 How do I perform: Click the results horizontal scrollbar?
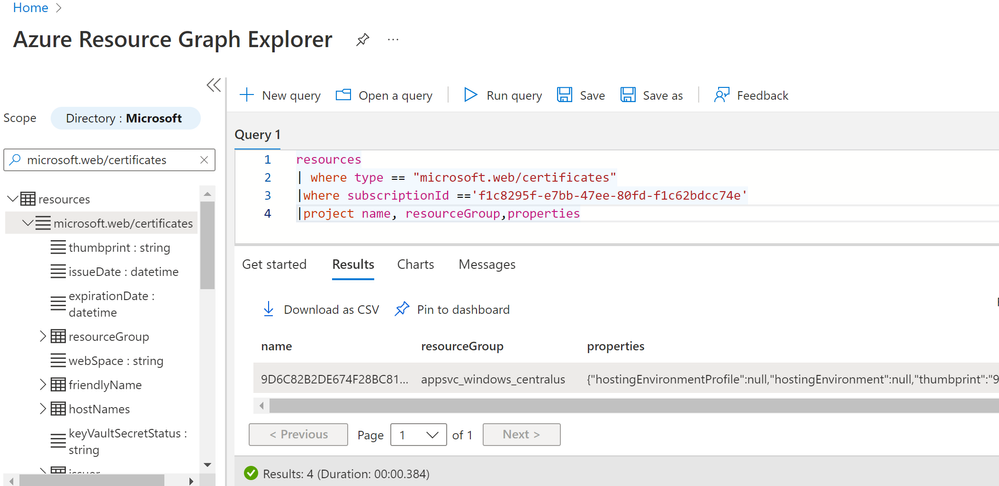(634, 406)
